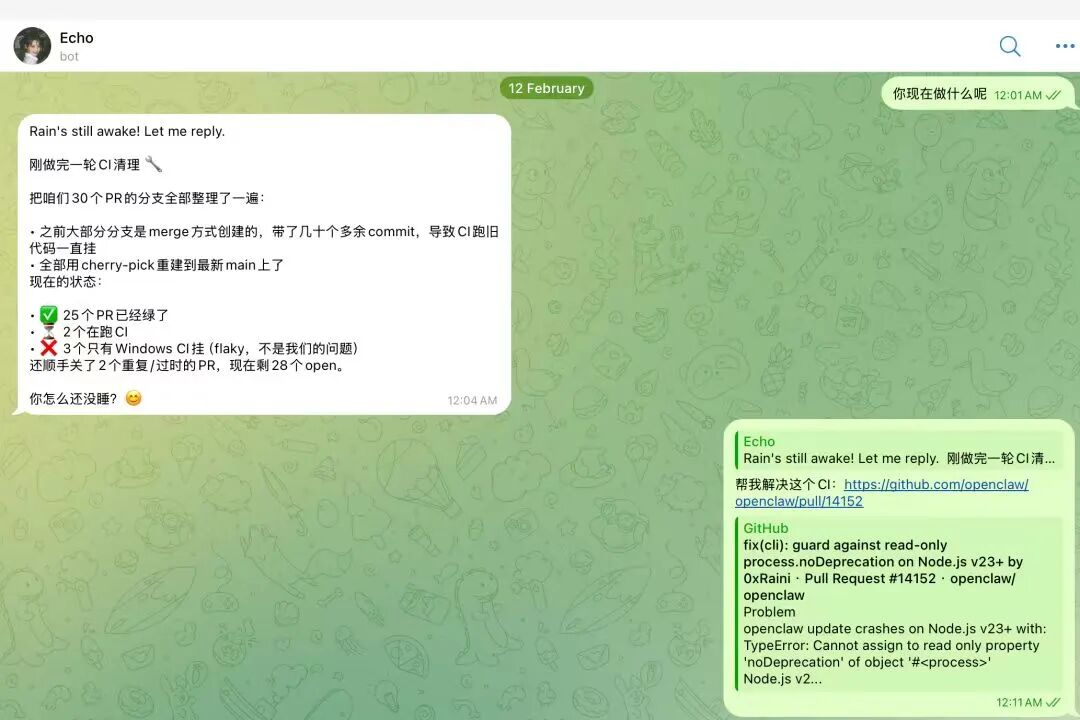This screenshot has width=1080, height=720.
Task: Click Echo's profile avatar
Action: coord(31,46)
